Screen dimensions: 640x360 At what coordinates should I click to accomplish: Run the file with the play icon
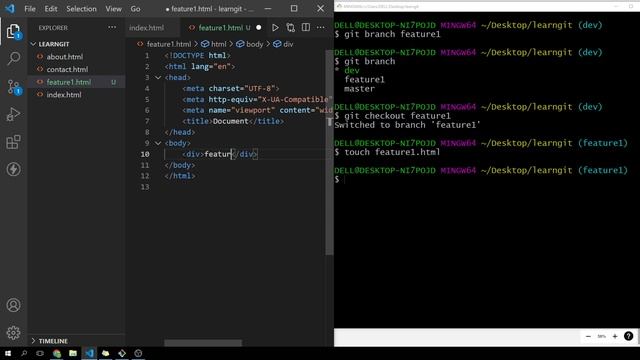point(275,27)
